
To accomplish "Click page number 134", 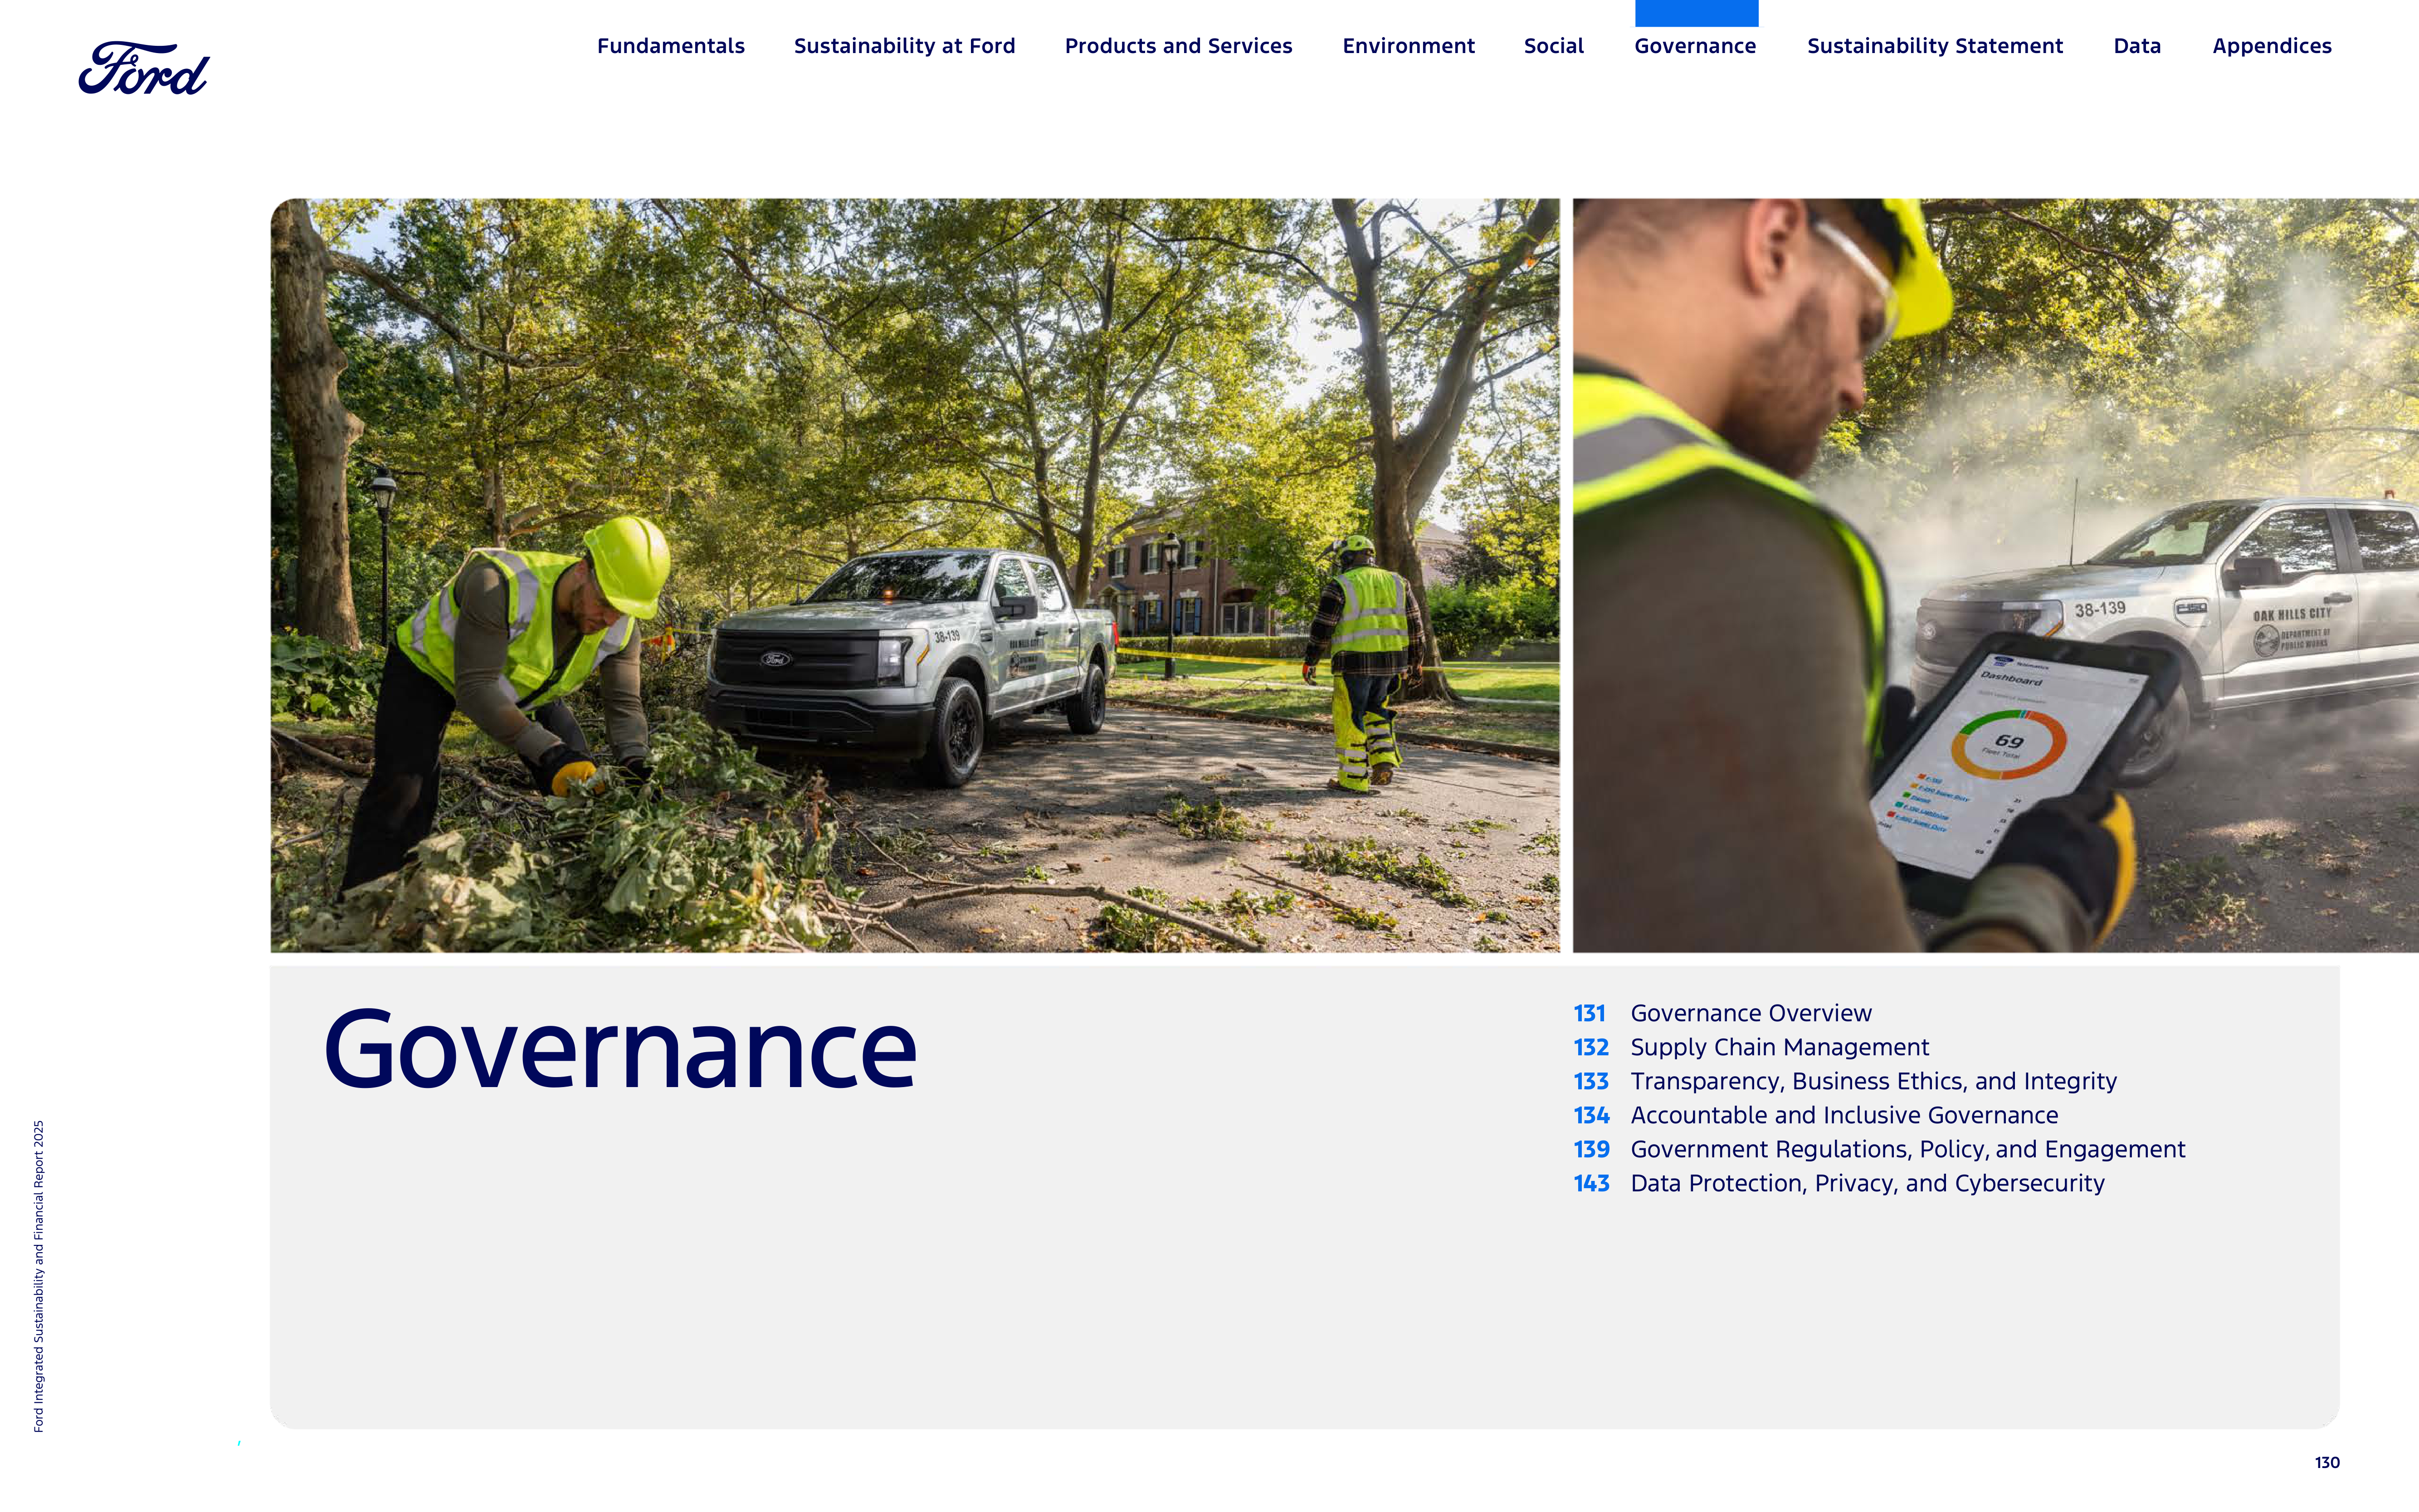I will point(1591,1115).
